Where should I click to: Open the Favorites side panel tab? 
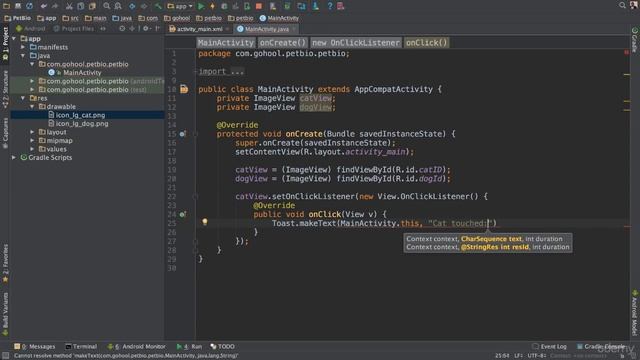(x=5, y=263)
